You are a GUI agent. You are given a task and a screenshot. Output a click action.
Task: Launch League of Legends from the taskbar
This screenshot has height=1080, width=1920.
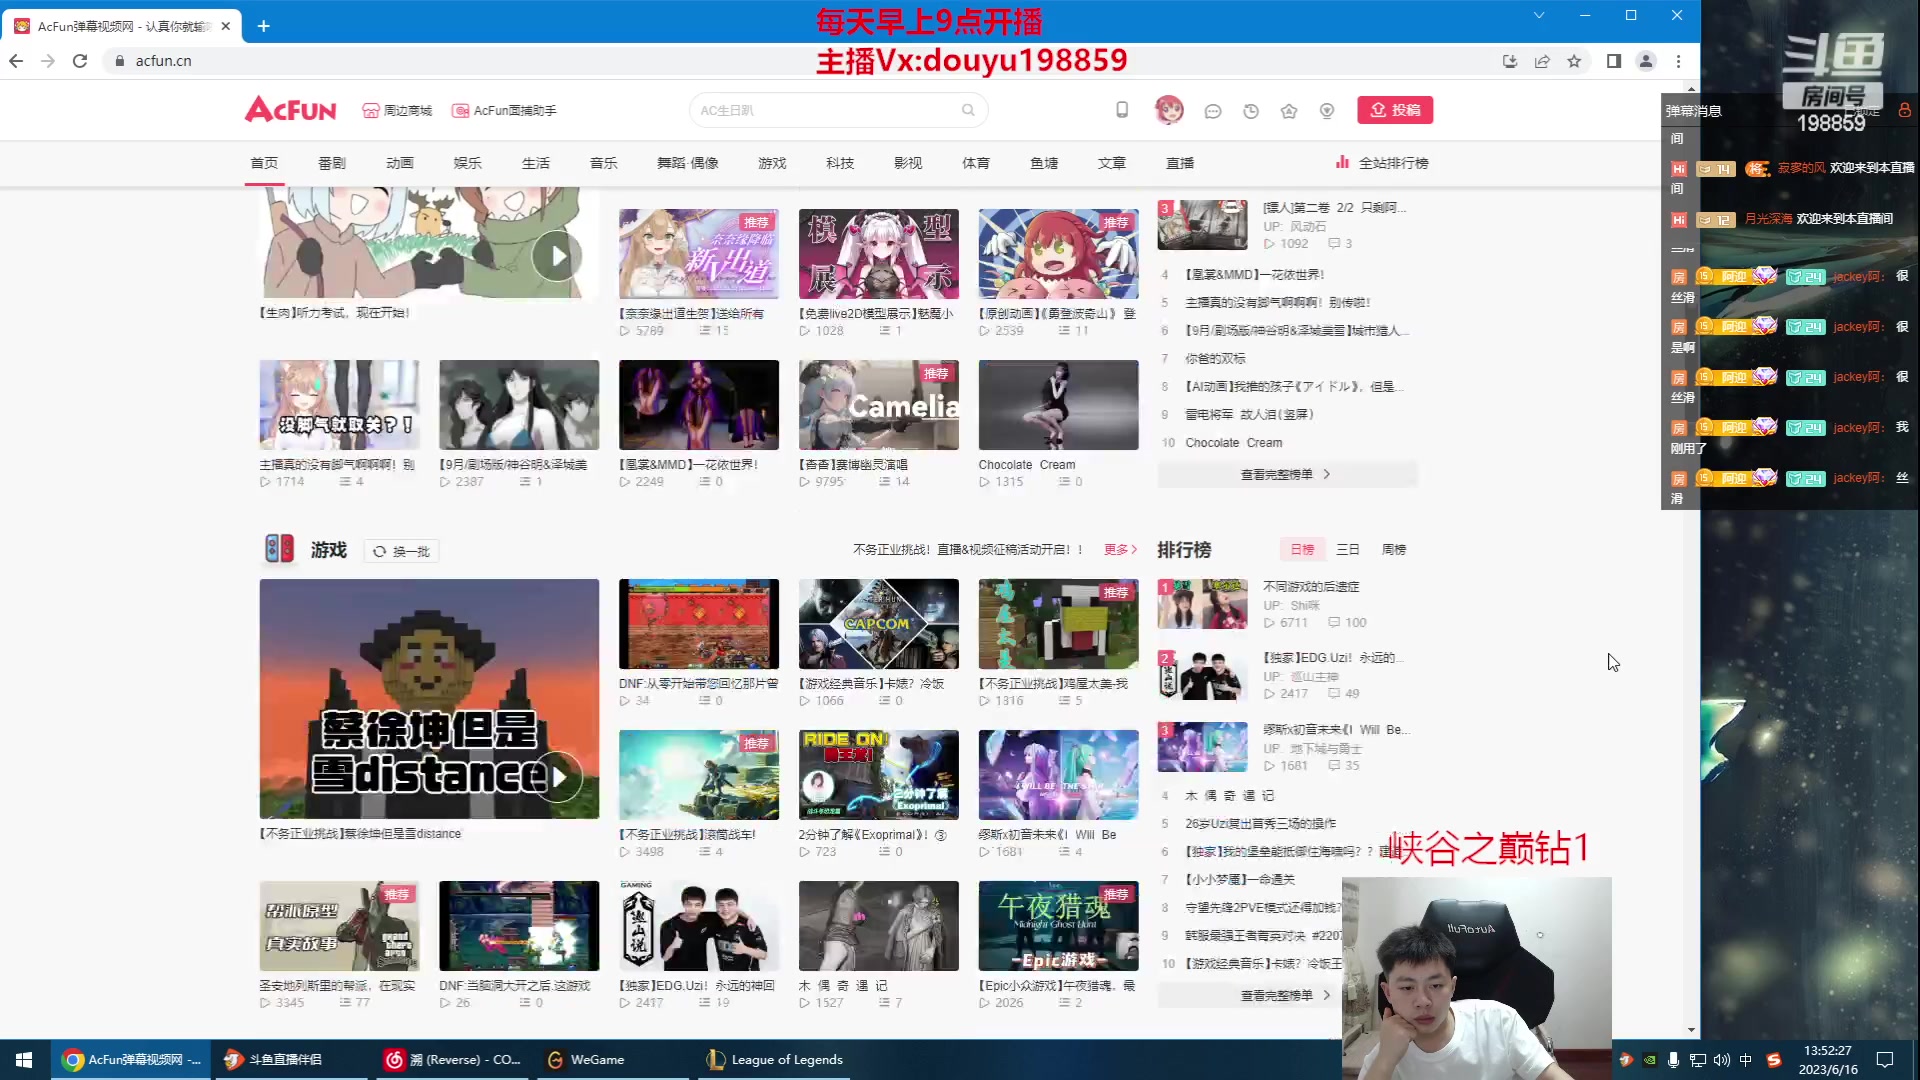(775, 1059)
